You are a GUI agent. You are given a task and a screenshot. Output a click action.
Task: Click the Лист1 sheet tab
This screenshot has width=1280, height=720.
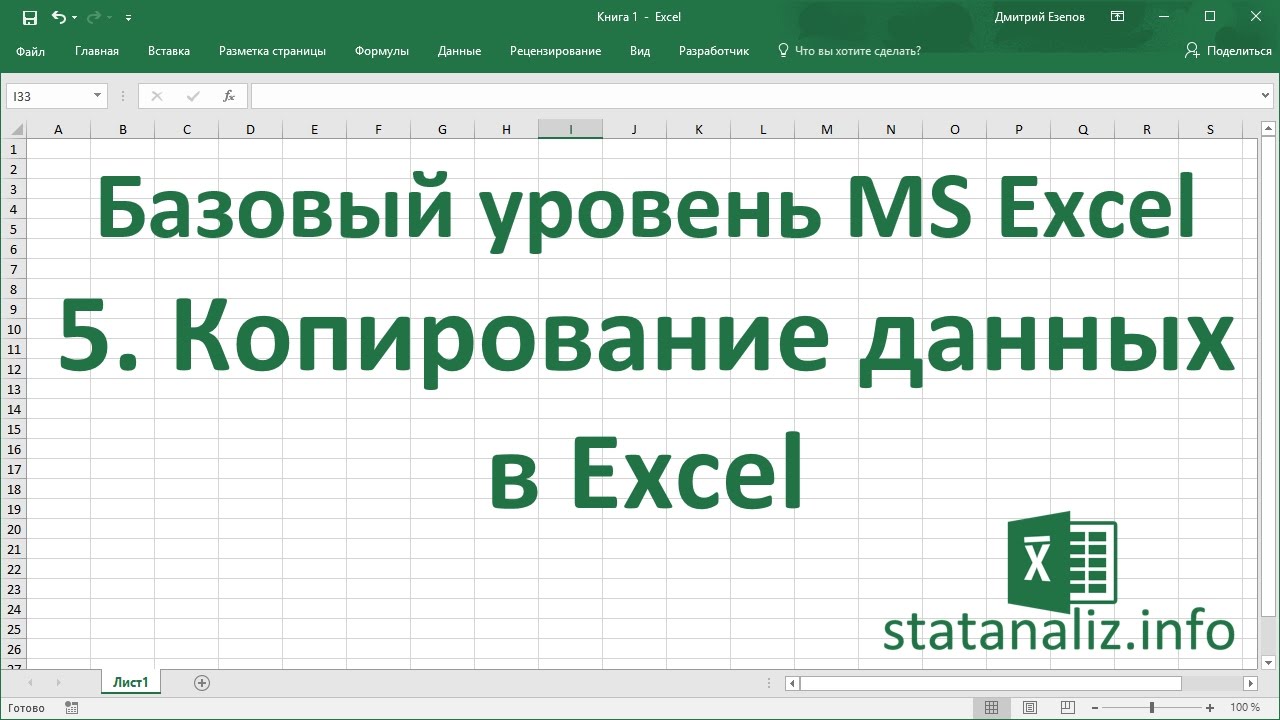tap(131, 683)
